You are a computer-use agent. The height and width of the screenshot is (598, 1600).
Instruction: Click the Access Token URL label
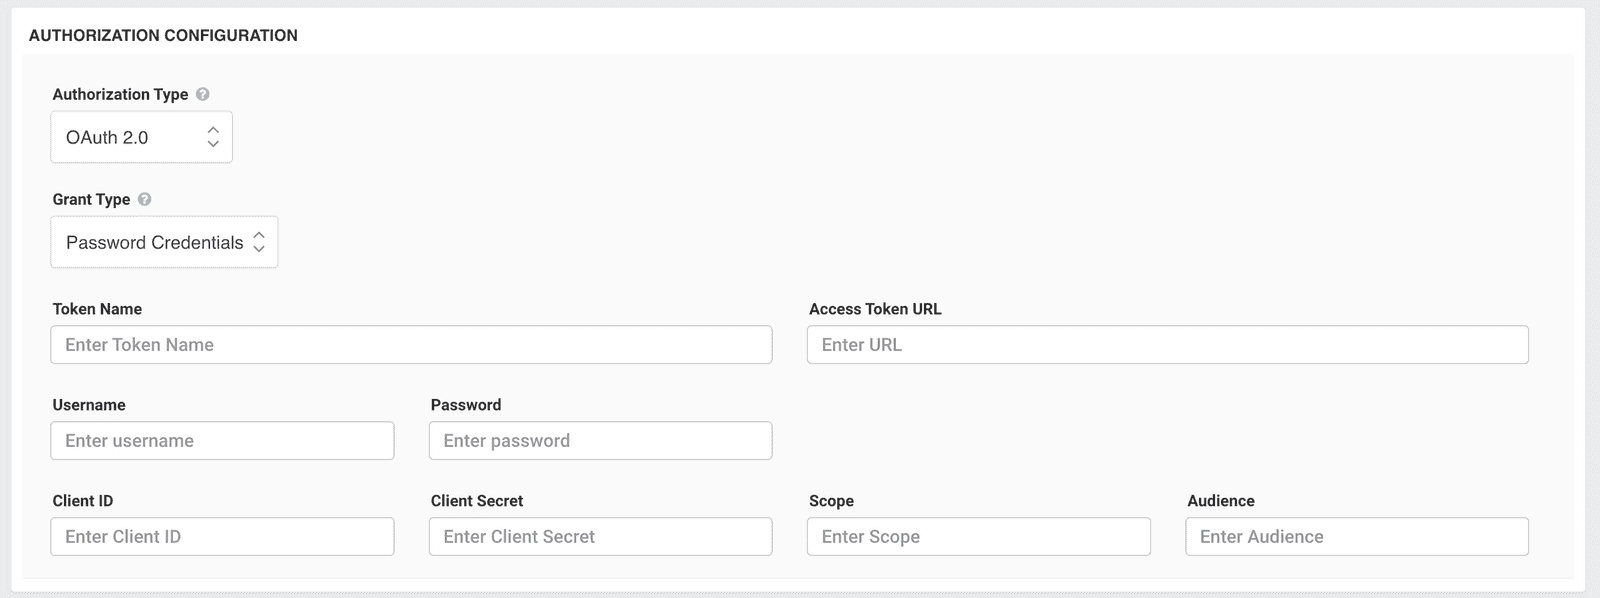(x=875, y=309)
